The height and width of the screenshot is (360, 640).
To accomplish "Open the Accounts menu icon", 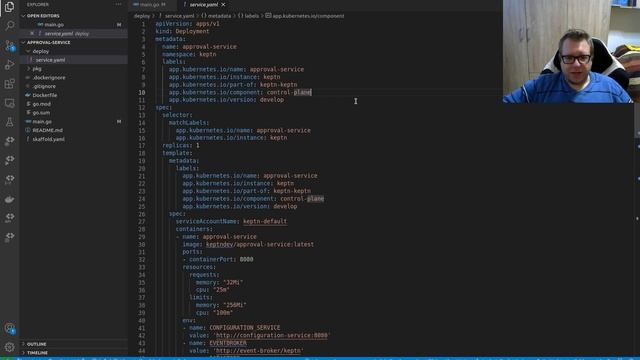I will tap(9, 328).
